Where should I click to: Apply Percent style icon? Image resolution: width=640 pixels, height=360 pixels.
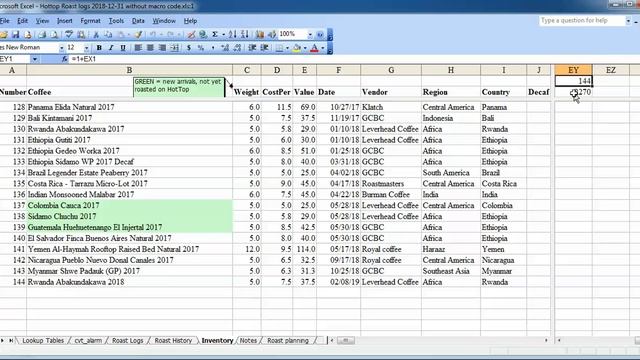point(200,48)
